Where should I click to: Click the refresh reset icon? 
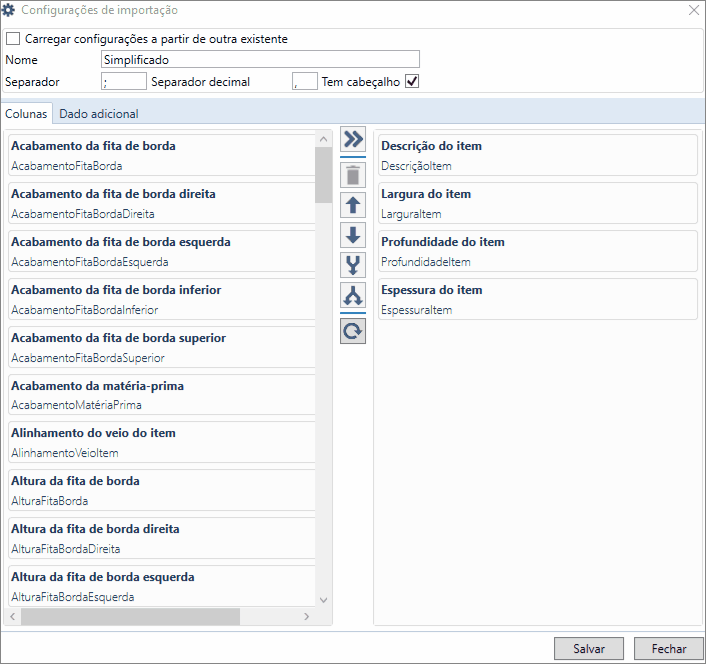point(353,331)
